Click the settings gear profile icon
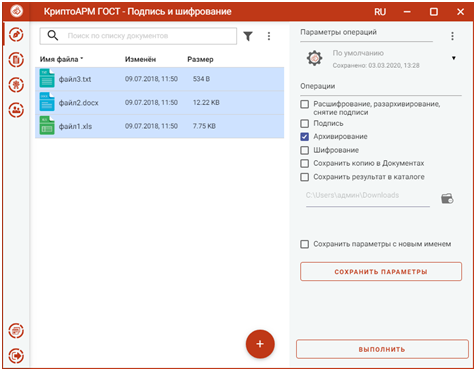 [314, 58]
